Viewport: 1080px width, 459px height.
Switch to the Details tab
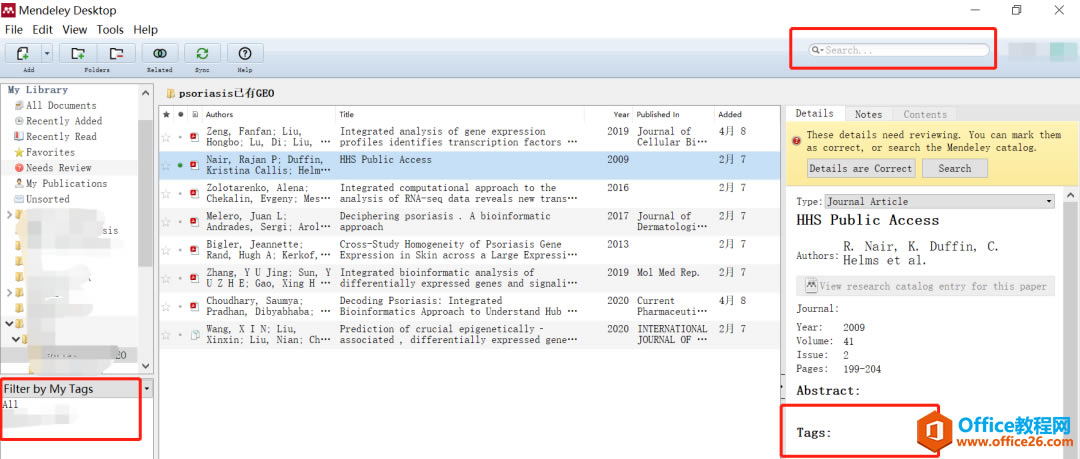(815, 114)
